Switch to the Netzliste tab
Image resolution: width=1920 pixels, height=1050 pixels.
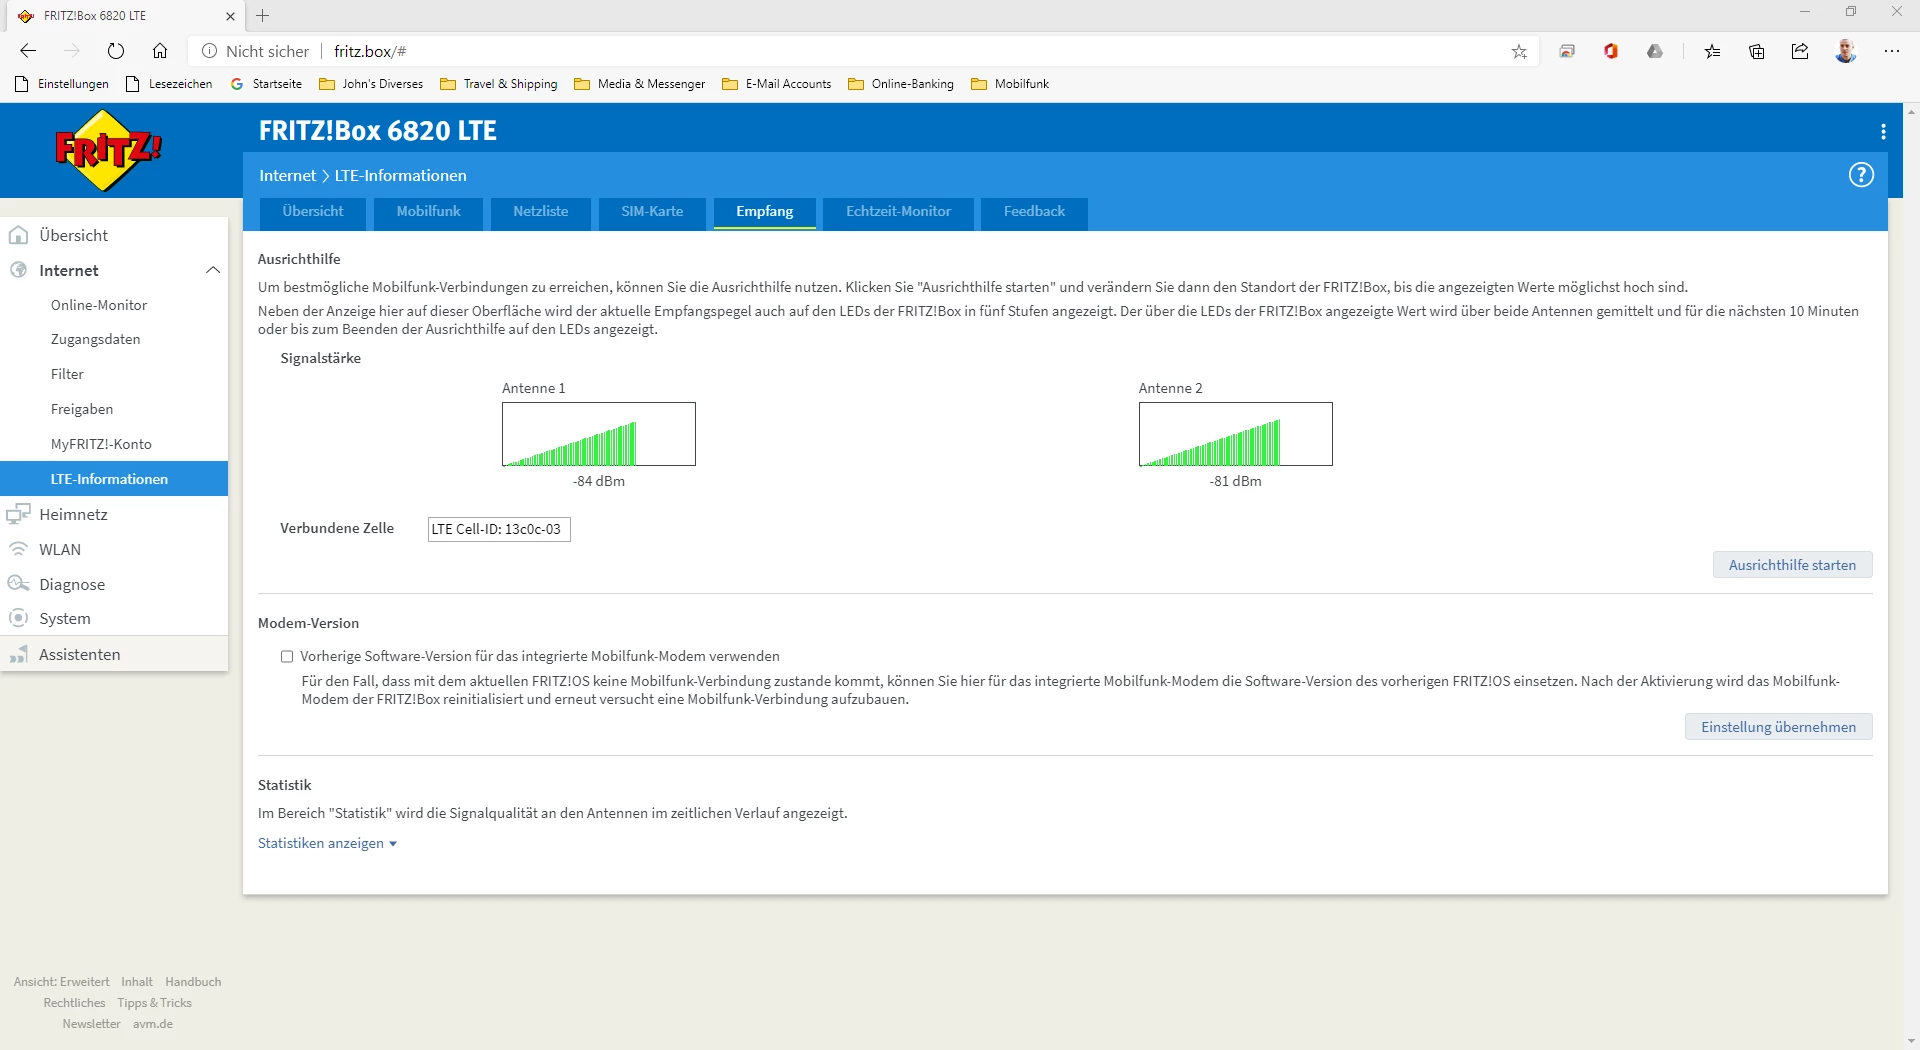click(541, 212)
